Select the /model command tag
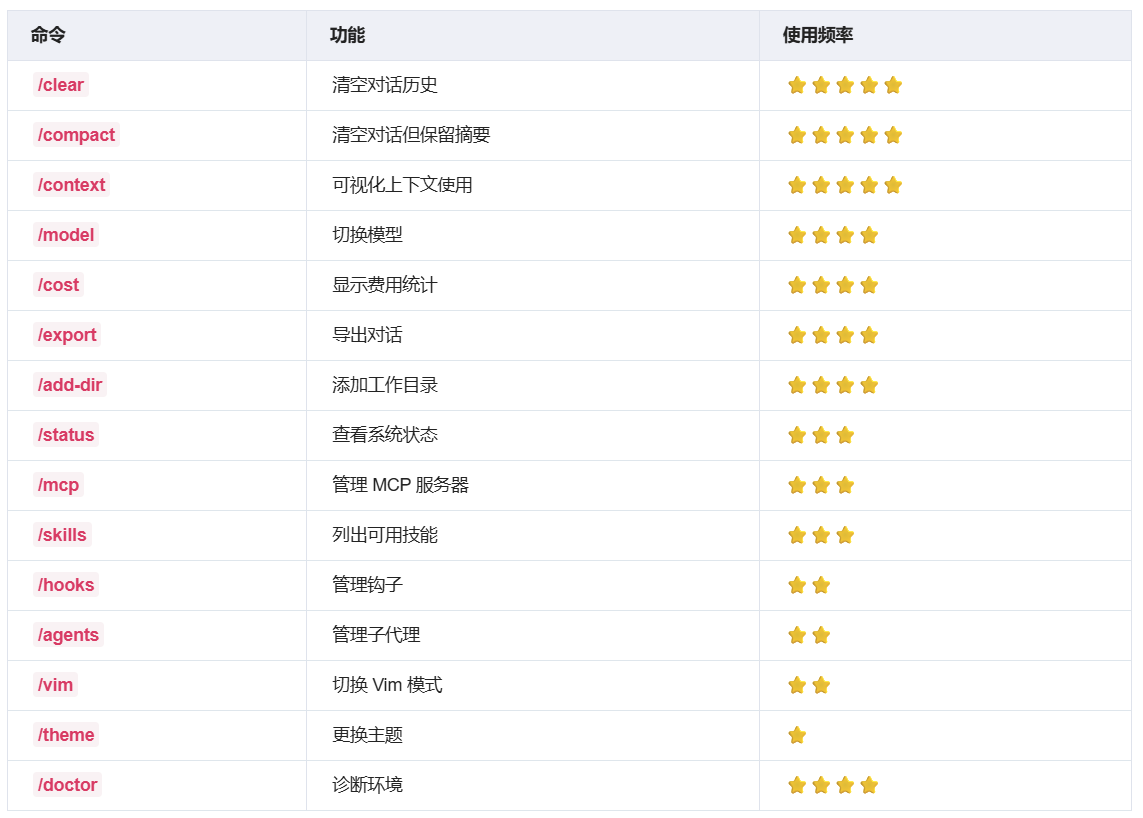The height and width of the screenshot is (818, 1143). click(66, 235)
